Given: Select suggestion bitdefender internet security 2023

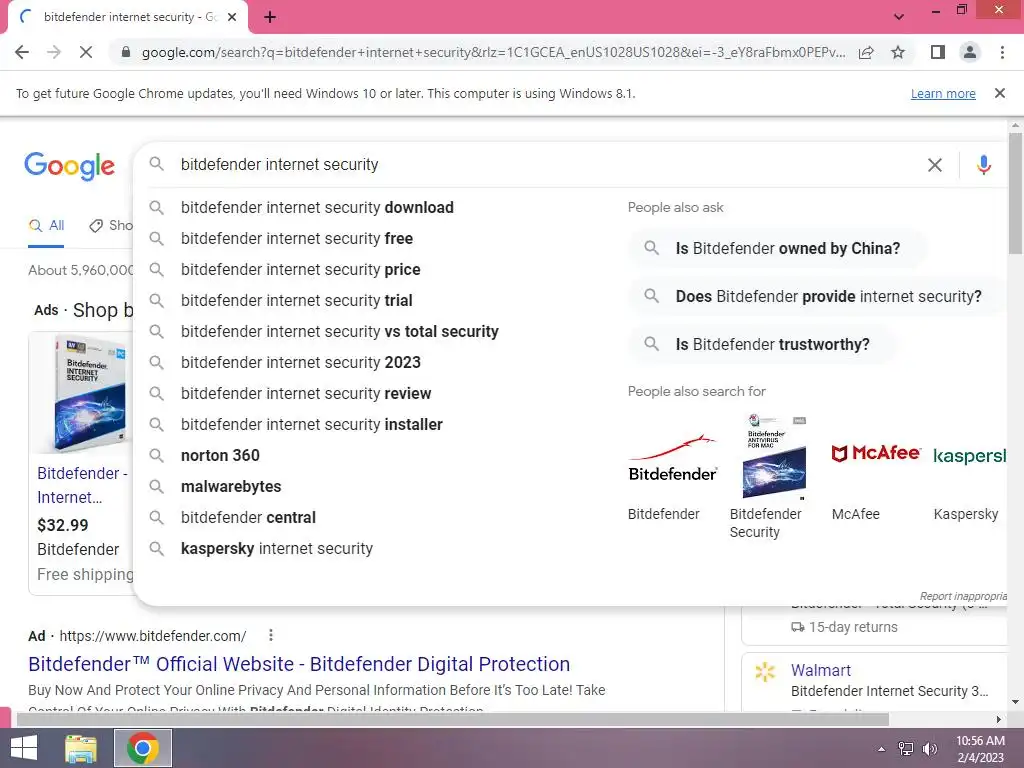Looking at the screenshot, I should point(300,362).
